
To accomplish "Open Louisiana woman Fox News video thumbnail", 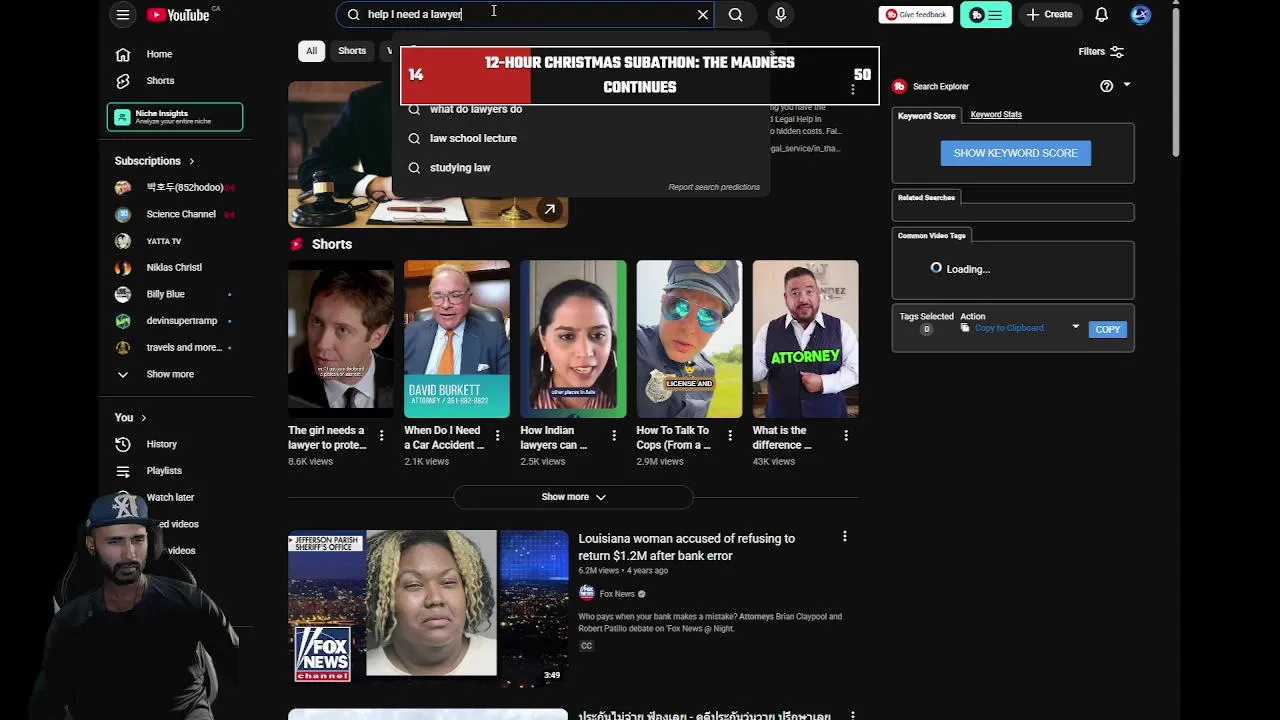I will coord(428,607).
